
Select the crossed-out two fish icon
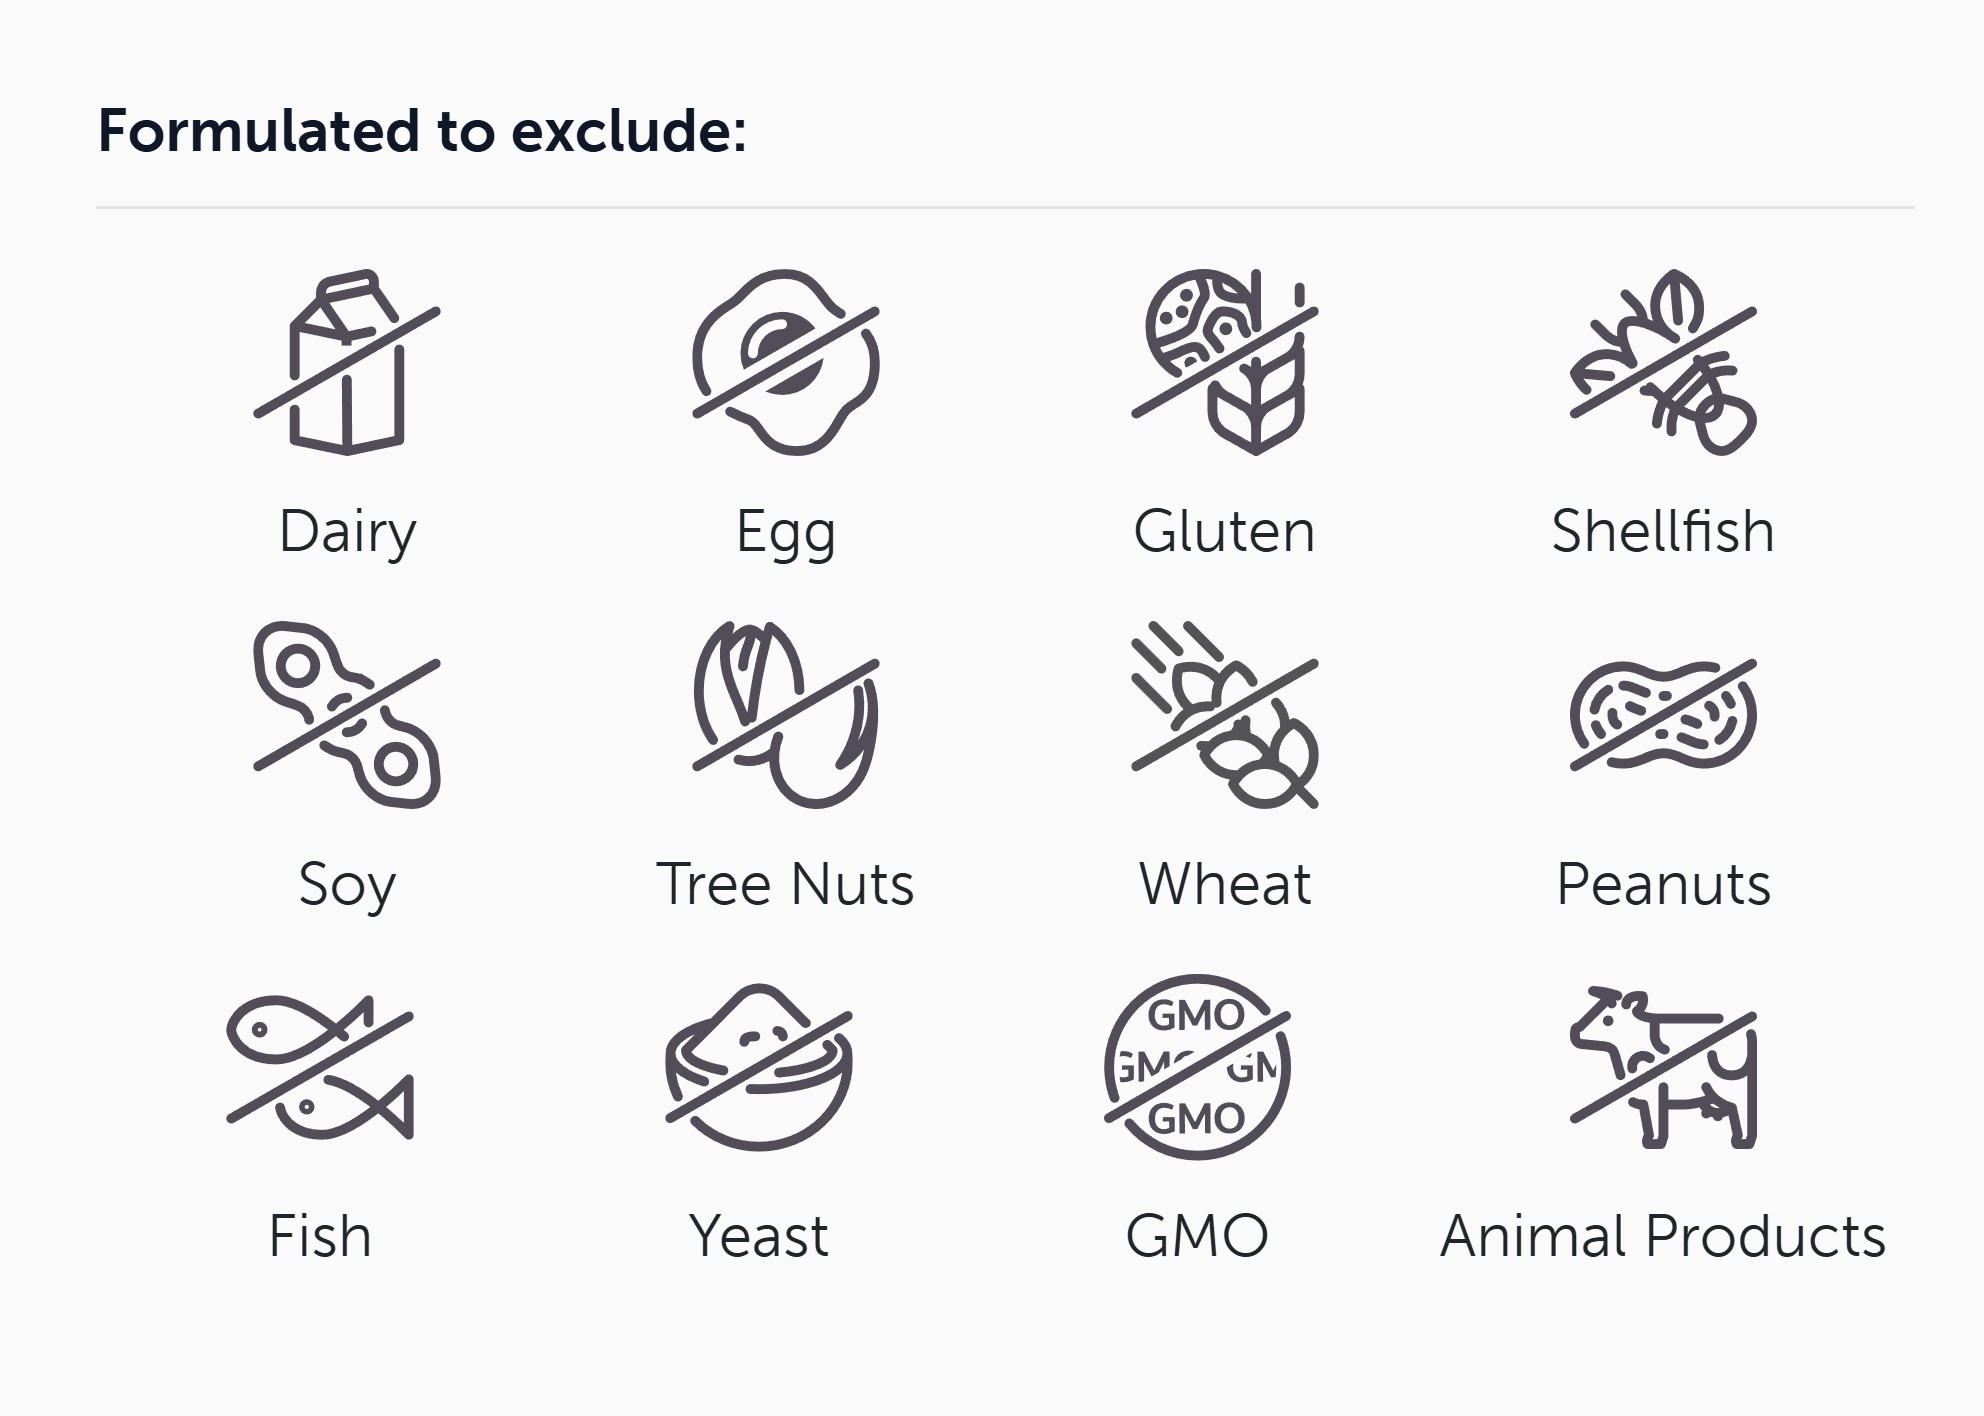pyautogui.click(x=320, y=1067)
